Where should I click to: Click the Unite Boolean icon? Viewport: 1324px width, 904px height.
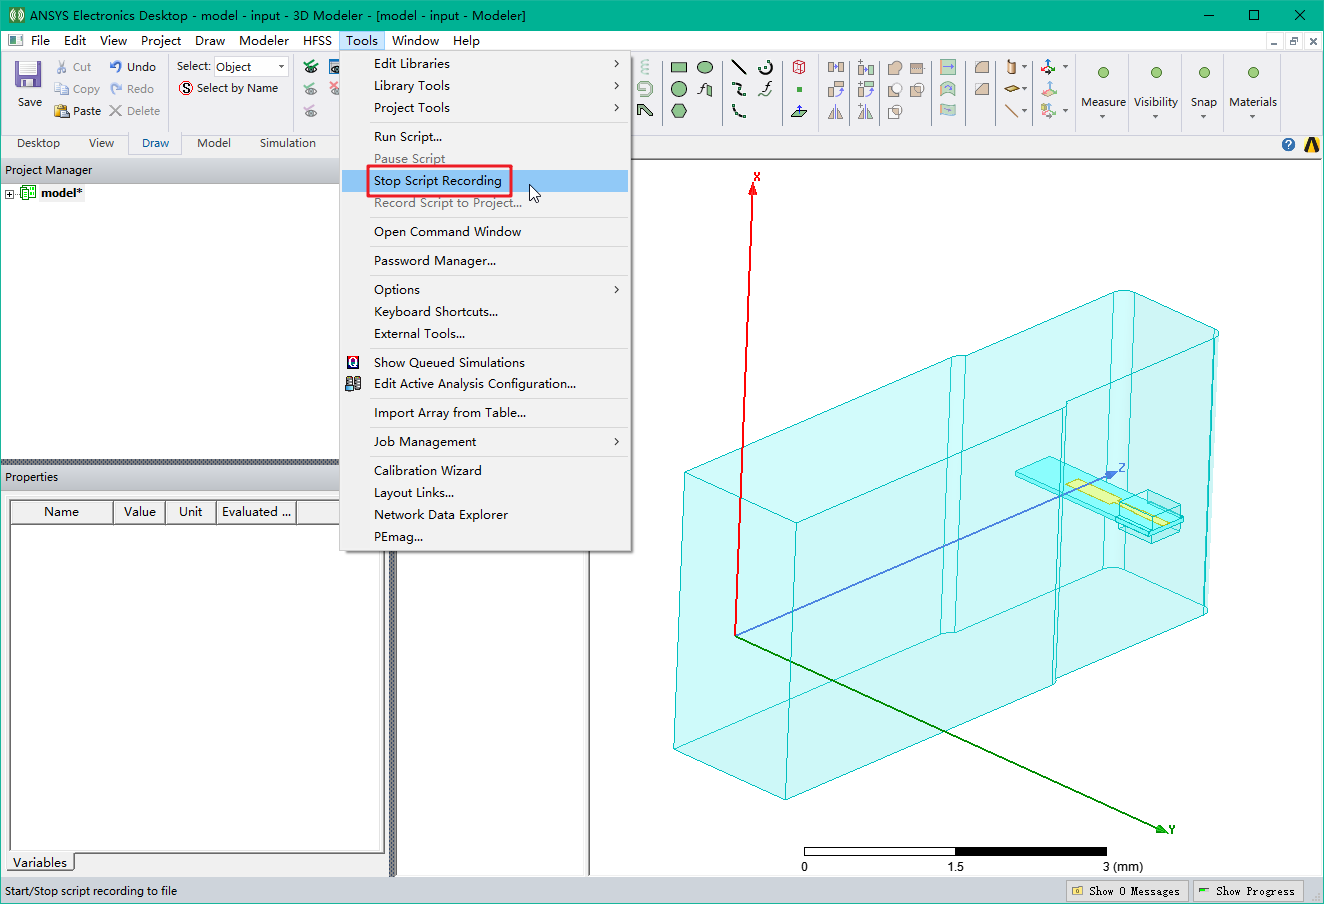coord(895,67)
